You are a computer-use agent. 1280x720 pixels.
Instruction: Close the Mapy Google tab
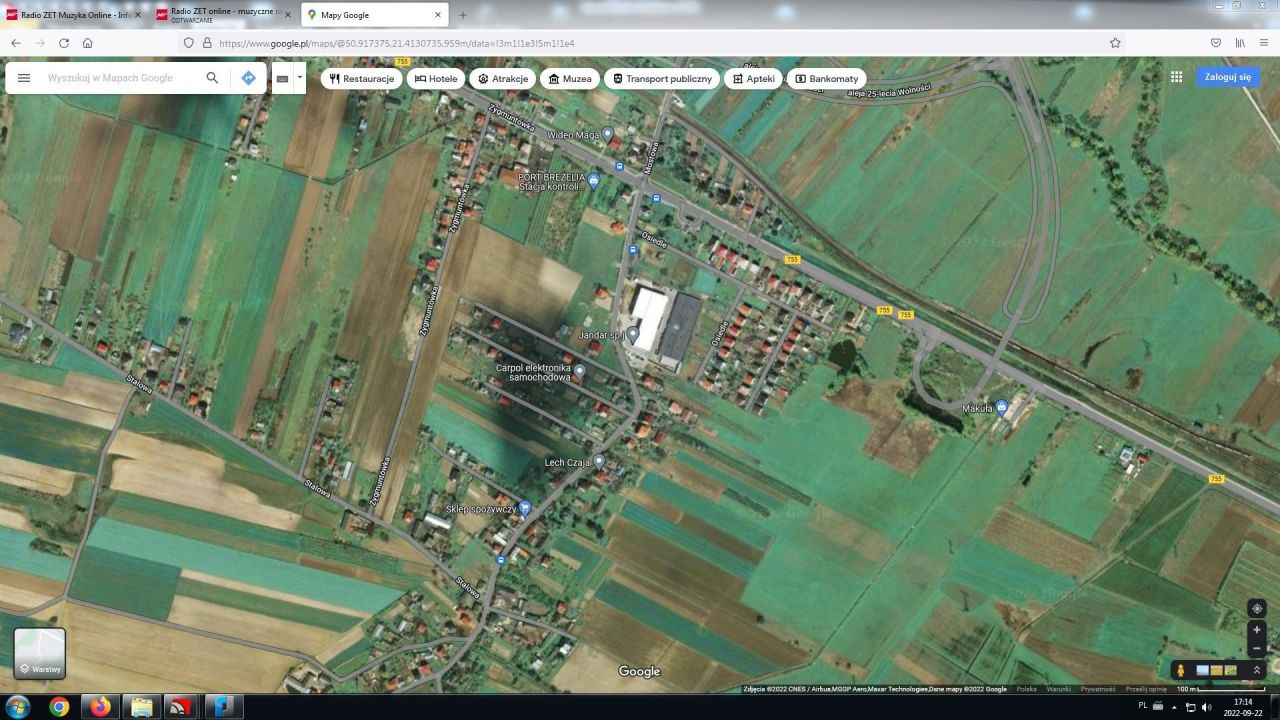click(x=438, y=15)
